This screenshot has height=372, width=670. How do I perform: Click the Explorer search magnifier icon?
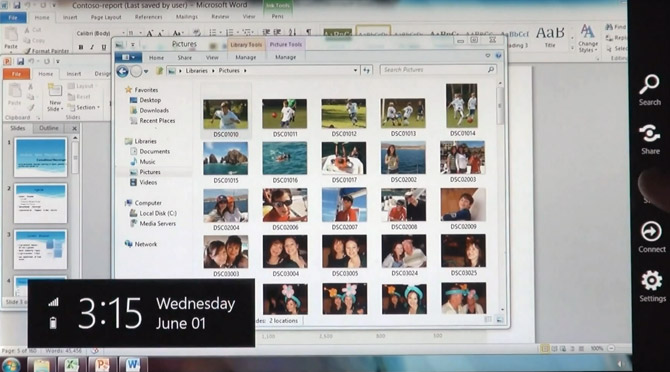coord(491,69)
